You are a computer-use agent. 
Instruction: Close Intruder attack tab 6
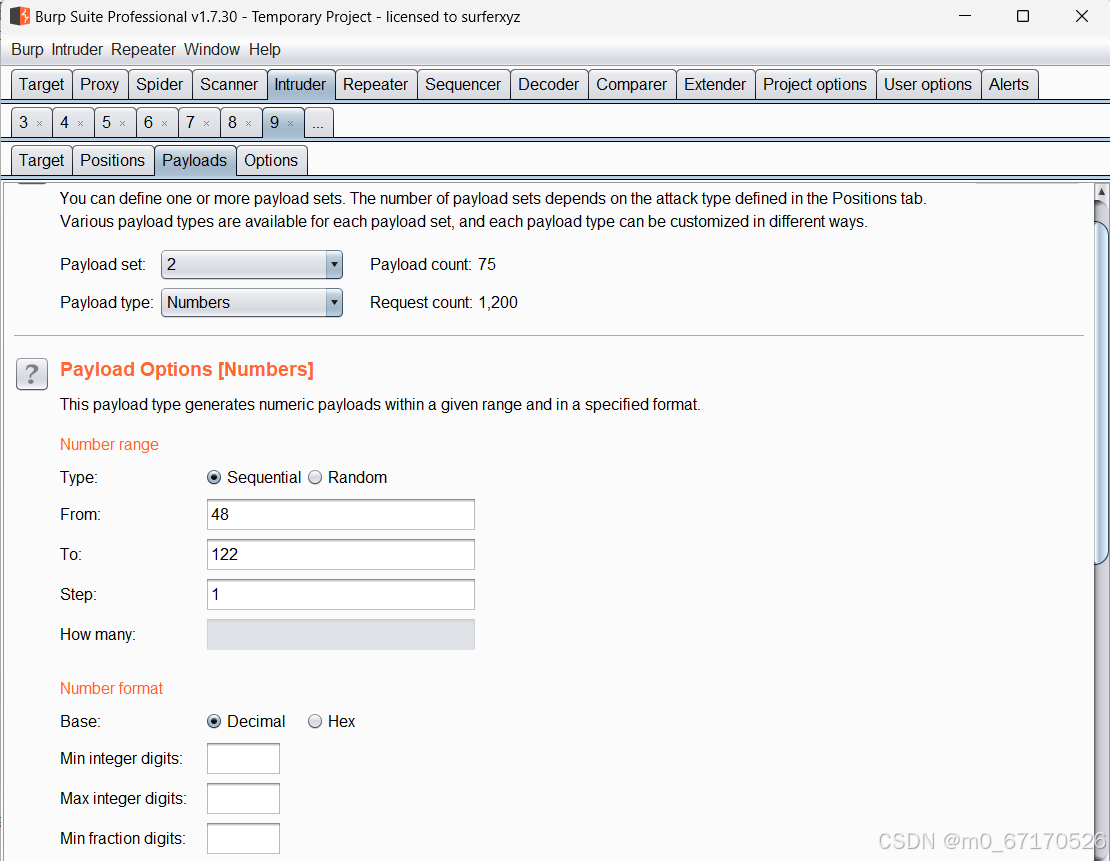[164, 124]
